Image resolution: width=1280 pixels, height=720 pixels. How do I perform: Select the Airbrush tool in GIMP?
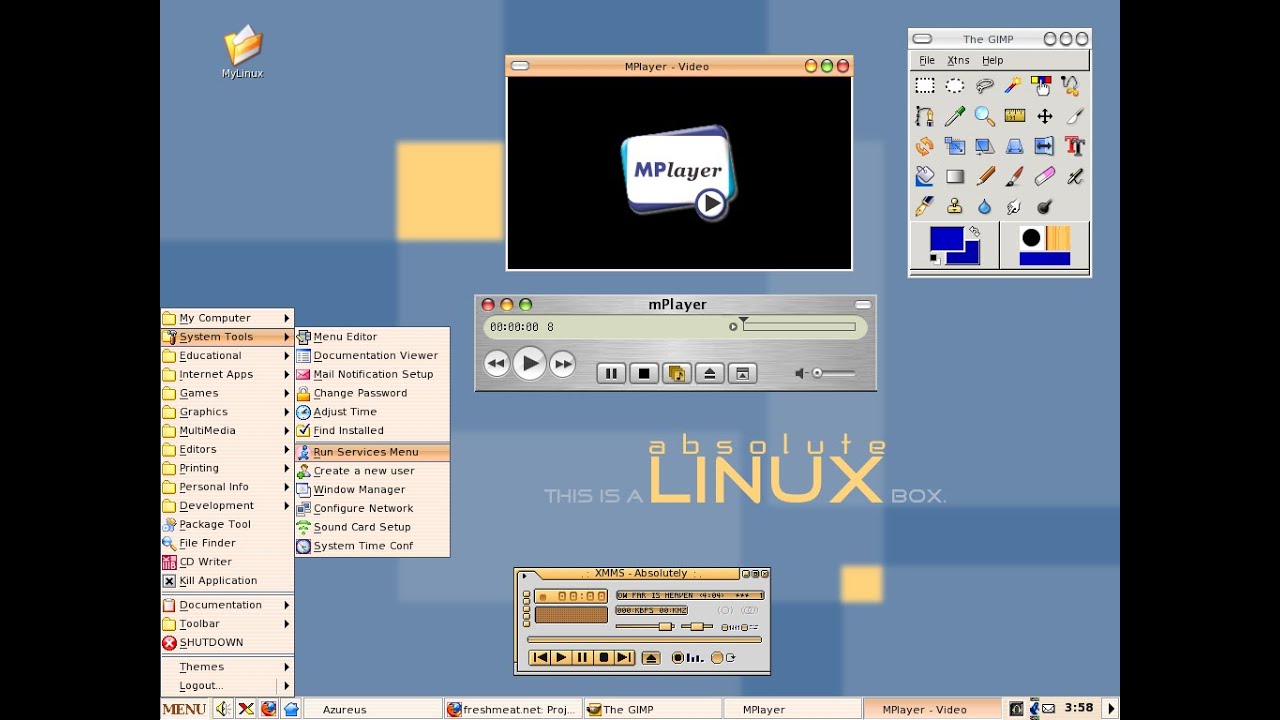1074,176
